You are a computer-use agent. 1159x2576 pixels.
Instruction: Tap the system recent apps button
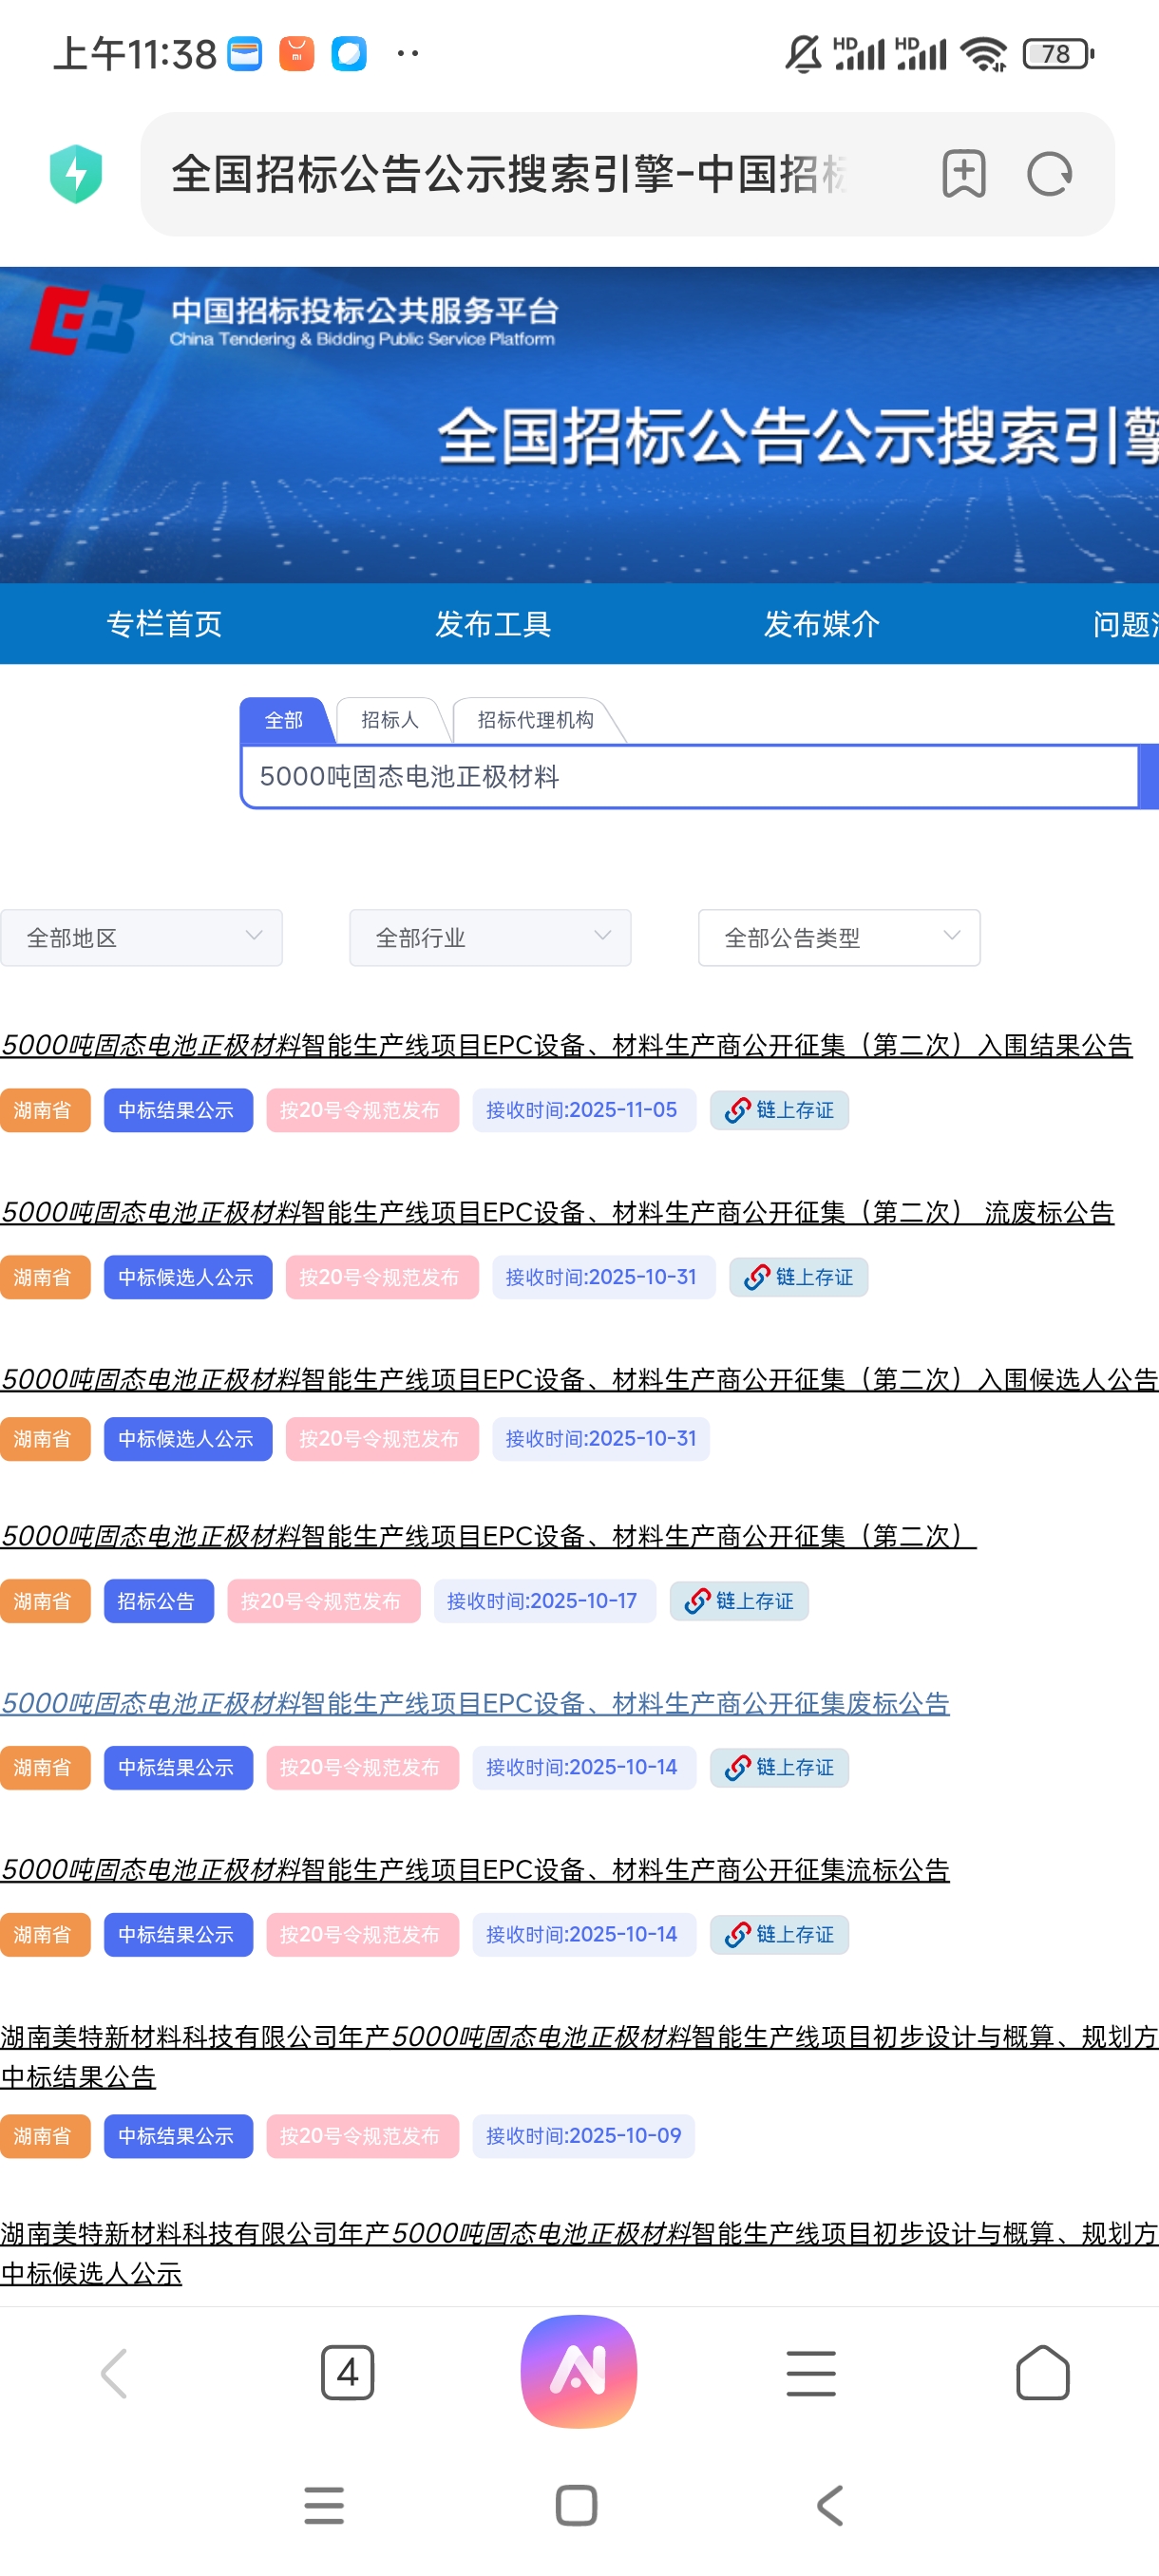(x=324, y=2505)
